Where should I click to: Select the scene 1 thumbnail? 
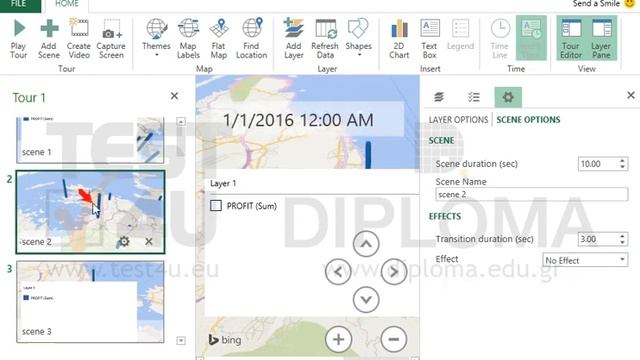[x=90, y=140]
